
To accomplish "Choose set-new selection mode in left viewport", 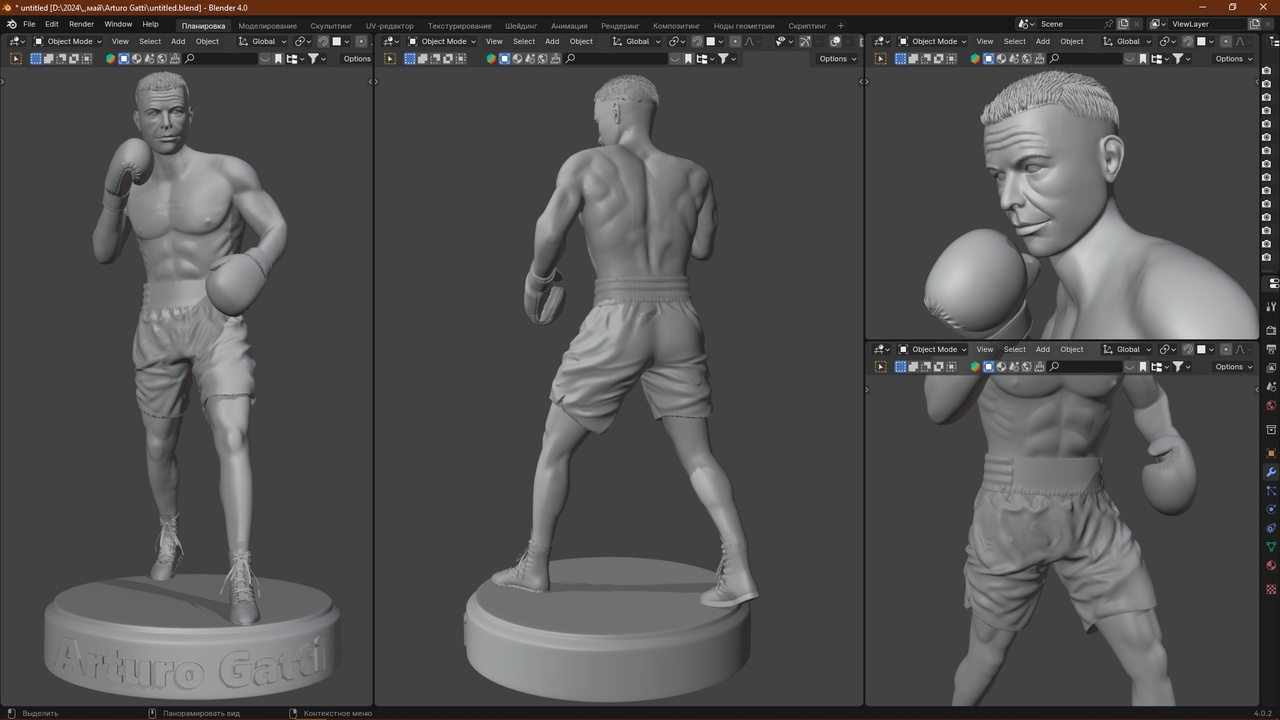I will 36,59.
